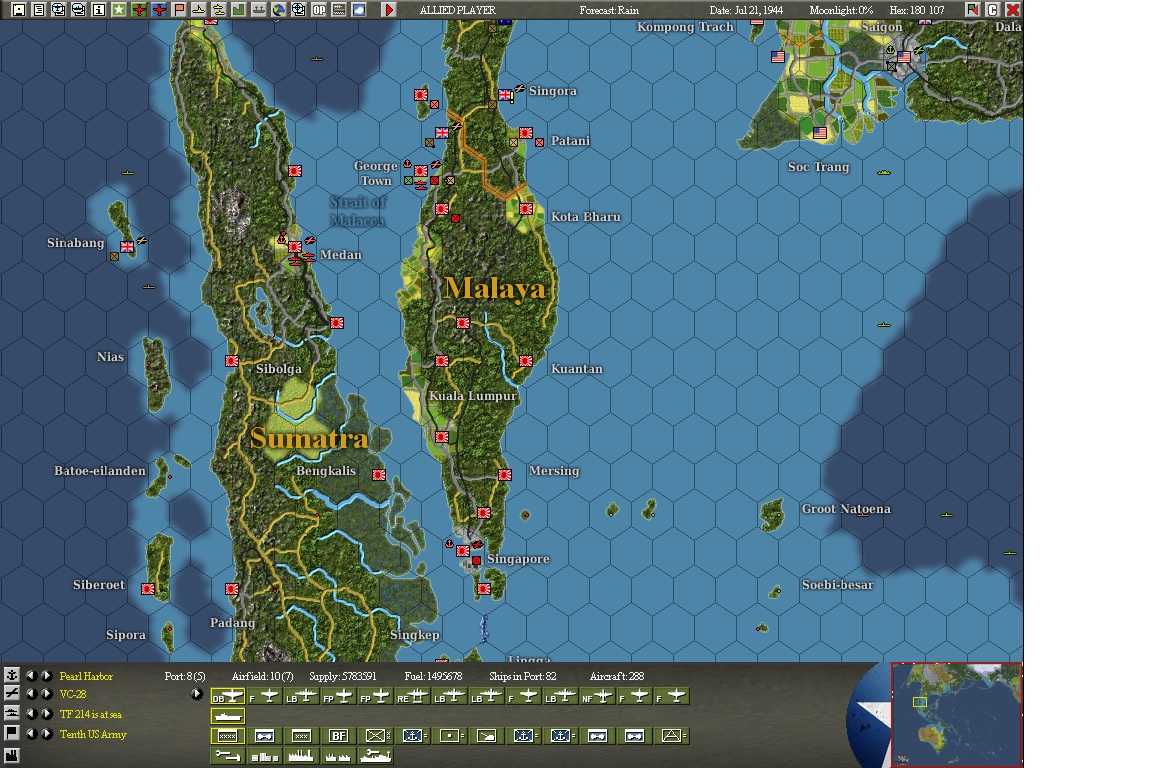This screenshot has height=768, width=1152.
Task: Click the 'Moonlight: 0%' status text
Action: pos(841,10)
